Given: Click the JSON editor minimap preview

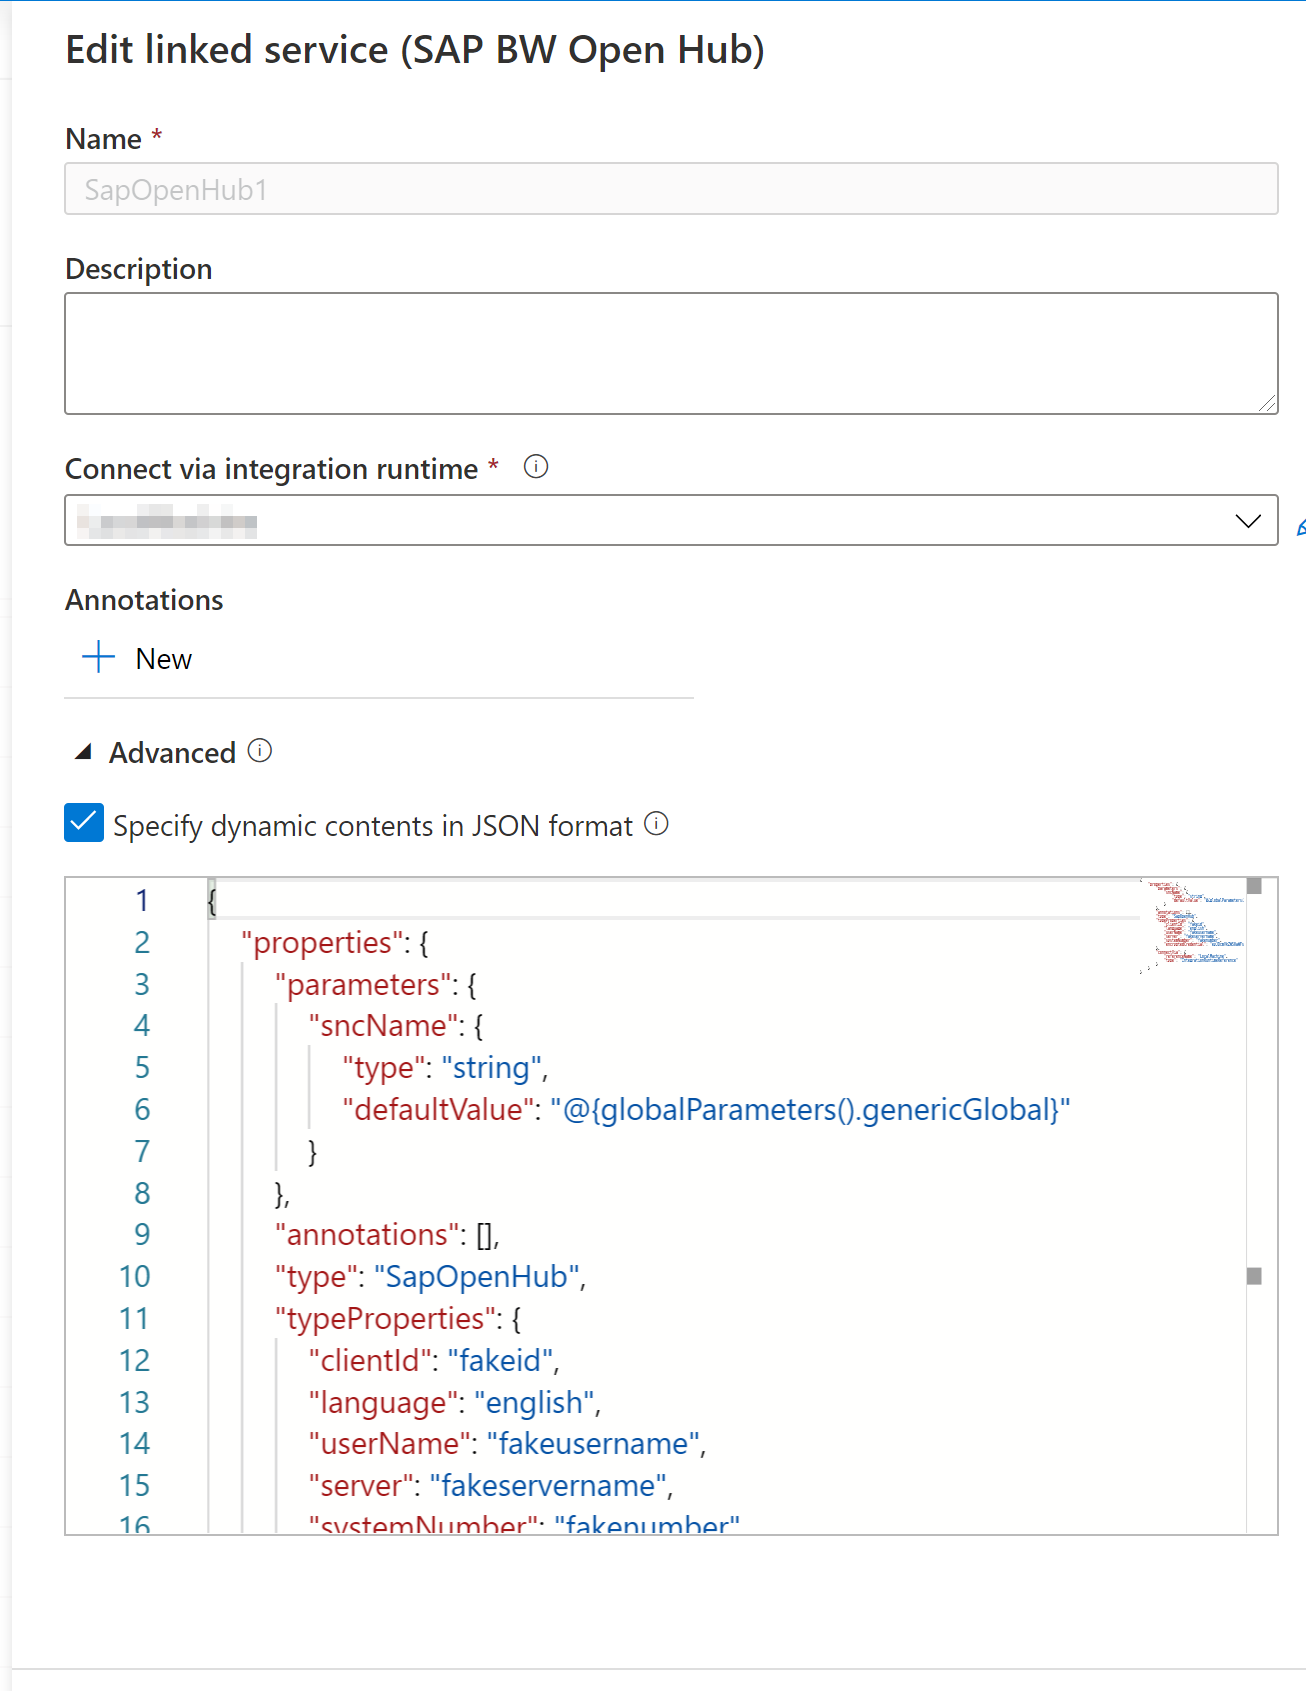Looking at the screenshot, I should (1192, 926).
